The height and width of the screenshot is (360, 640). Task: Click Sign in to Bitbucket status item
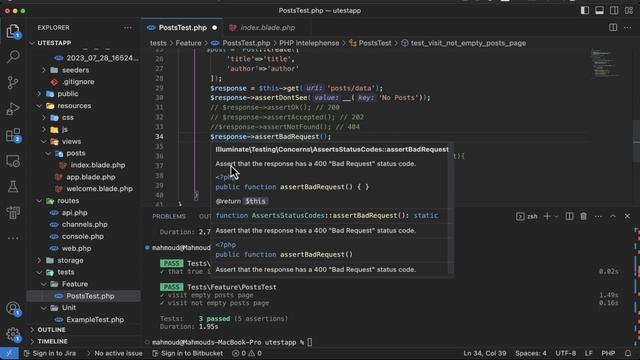click(188, 353)
